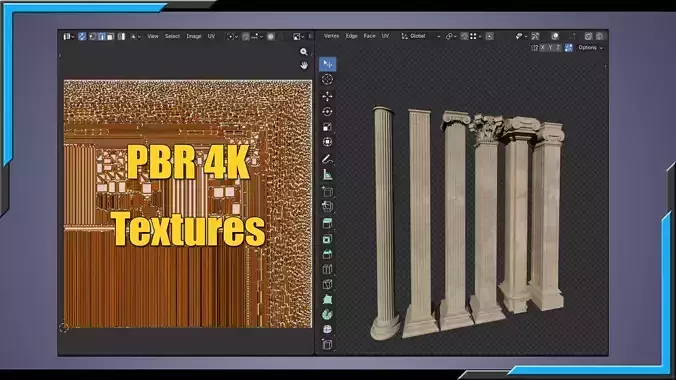676x380 pixels.
Task: Toggle UV sync selection in UV editor
Action: click(x=82, y=37)
